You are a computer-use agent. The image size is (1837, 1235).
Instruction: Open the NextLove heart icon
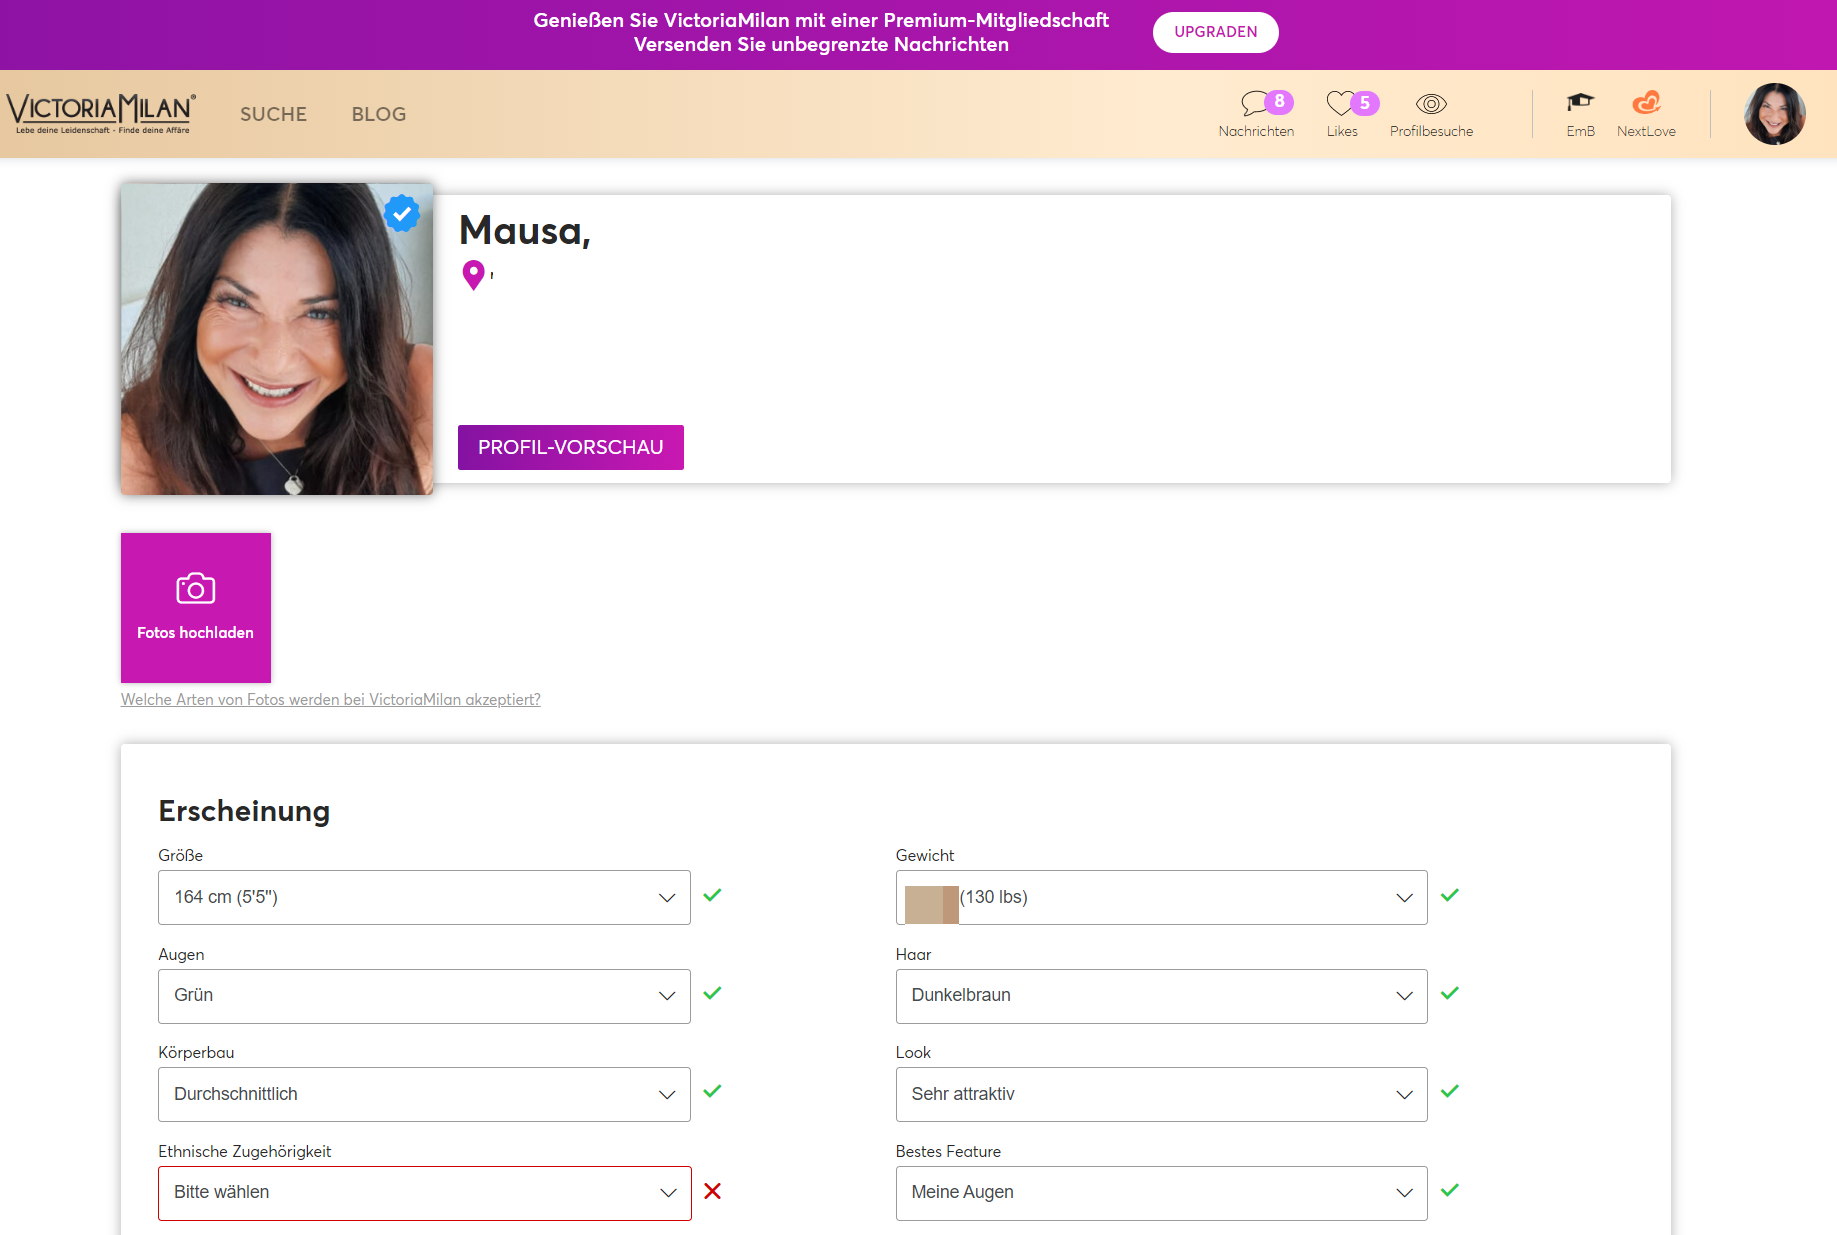(x=1646, y=102)
